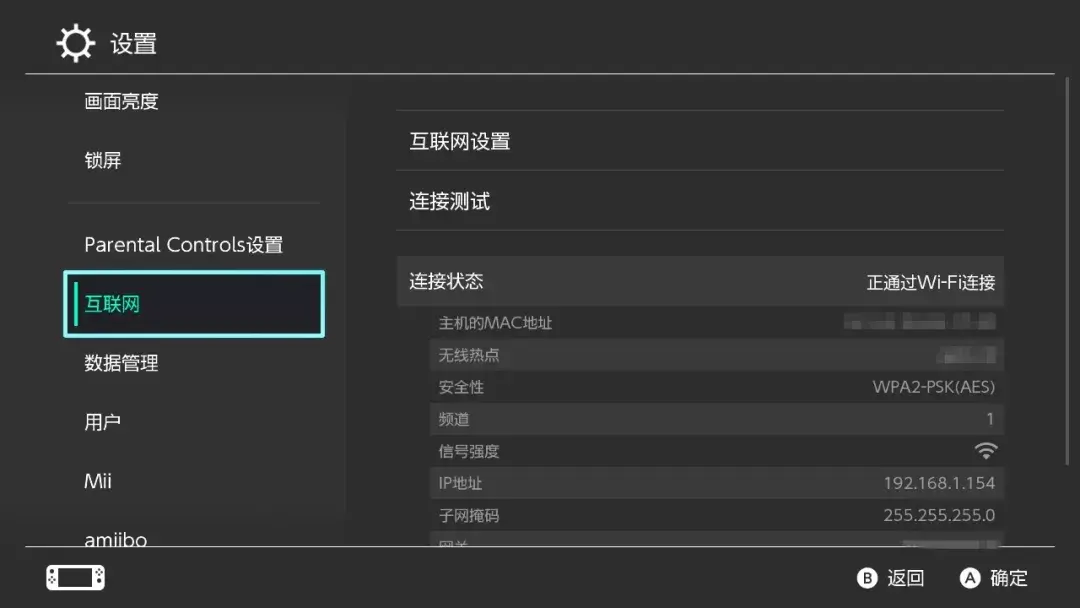Open Parental Controls设置
This screenshot has height=608, width=1080.
pos(183,245)
